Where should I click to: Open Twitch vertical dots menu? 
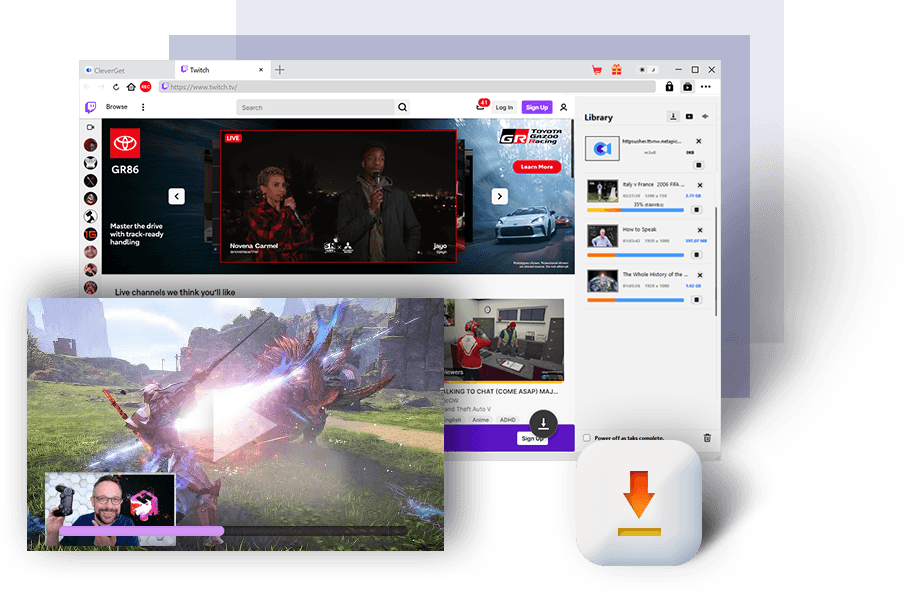pos(143,107)
